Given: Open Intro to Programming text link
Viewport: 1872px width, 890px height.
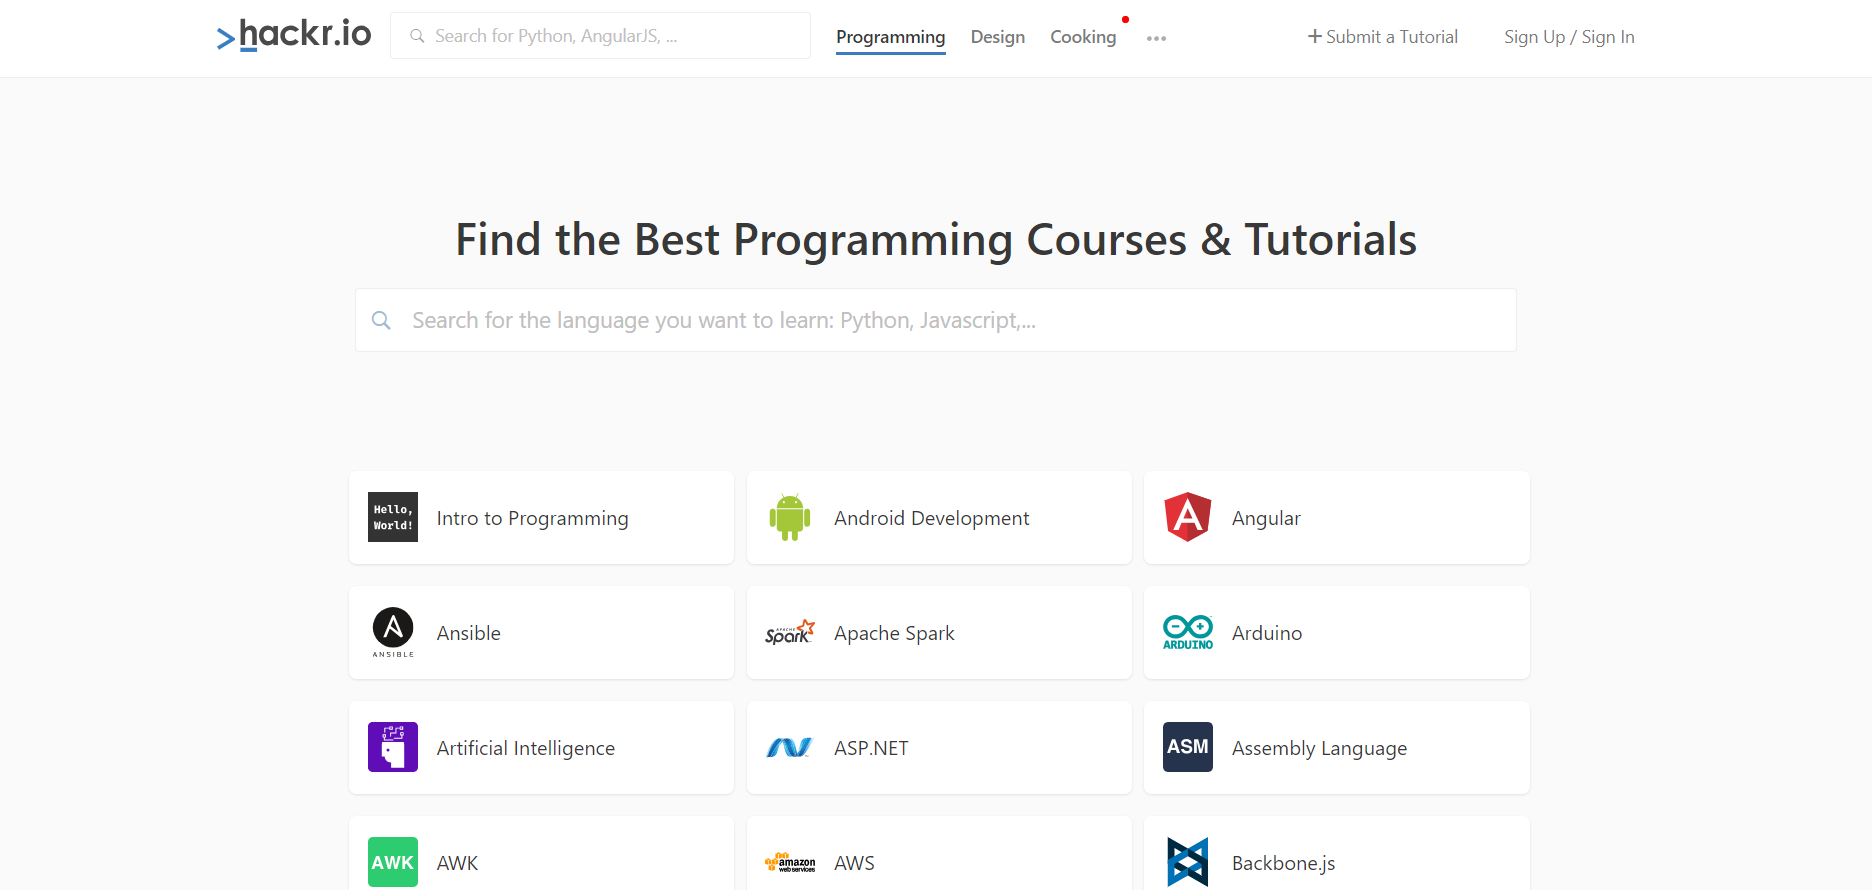Looking at the screenshot, I should pos(532,518).
